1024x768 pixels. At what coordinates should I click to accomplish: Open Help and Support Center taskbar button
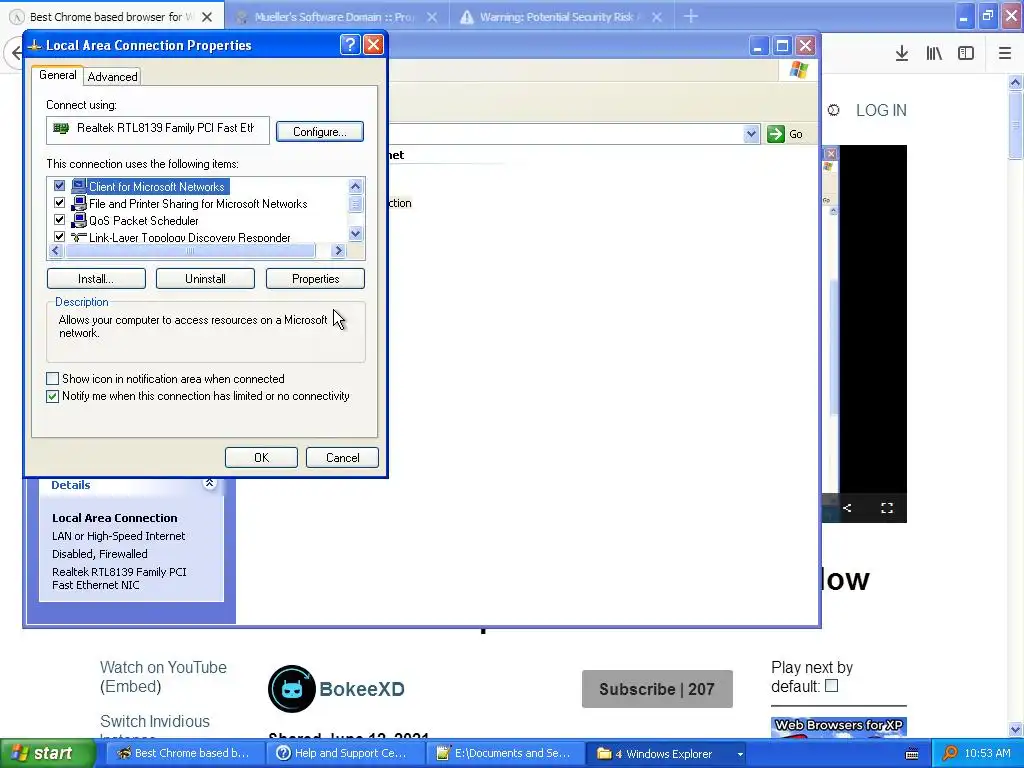pos(344,754)
